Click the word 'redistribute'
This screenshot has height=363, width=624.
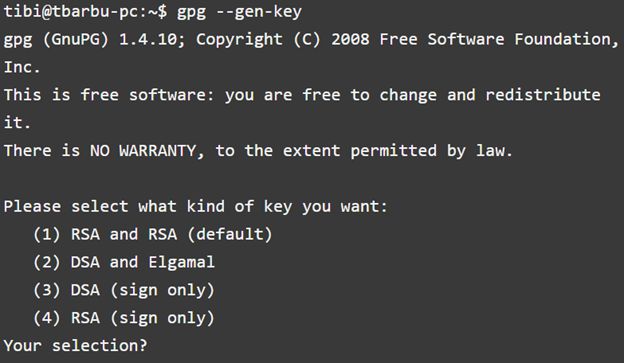pos(543,95)
